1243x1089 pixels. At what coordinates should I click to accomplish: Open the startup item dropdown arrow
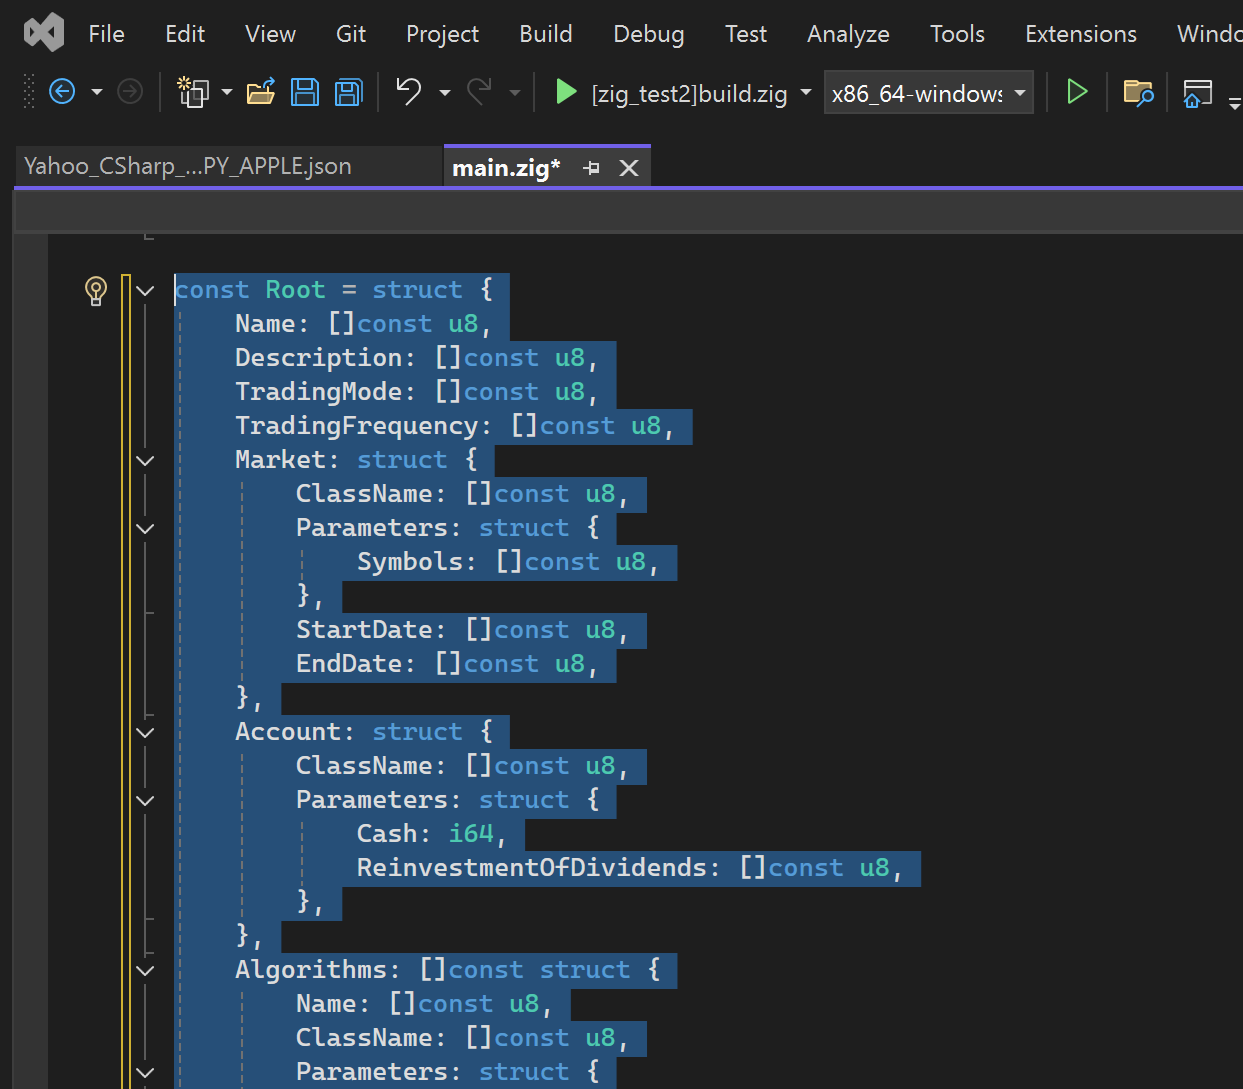(806, 92)
